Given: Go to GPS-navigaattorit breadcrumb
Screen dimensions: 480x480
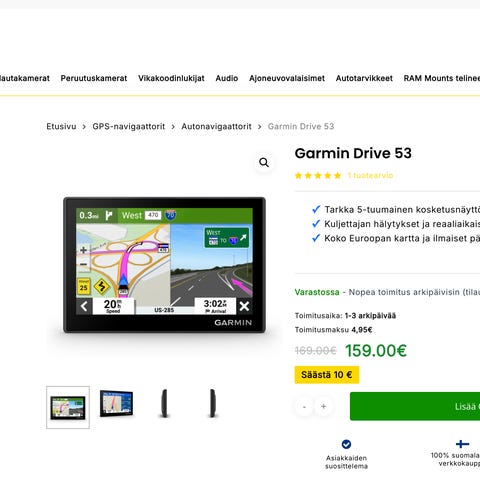Looking at the screenshot, I should (129, 126).
